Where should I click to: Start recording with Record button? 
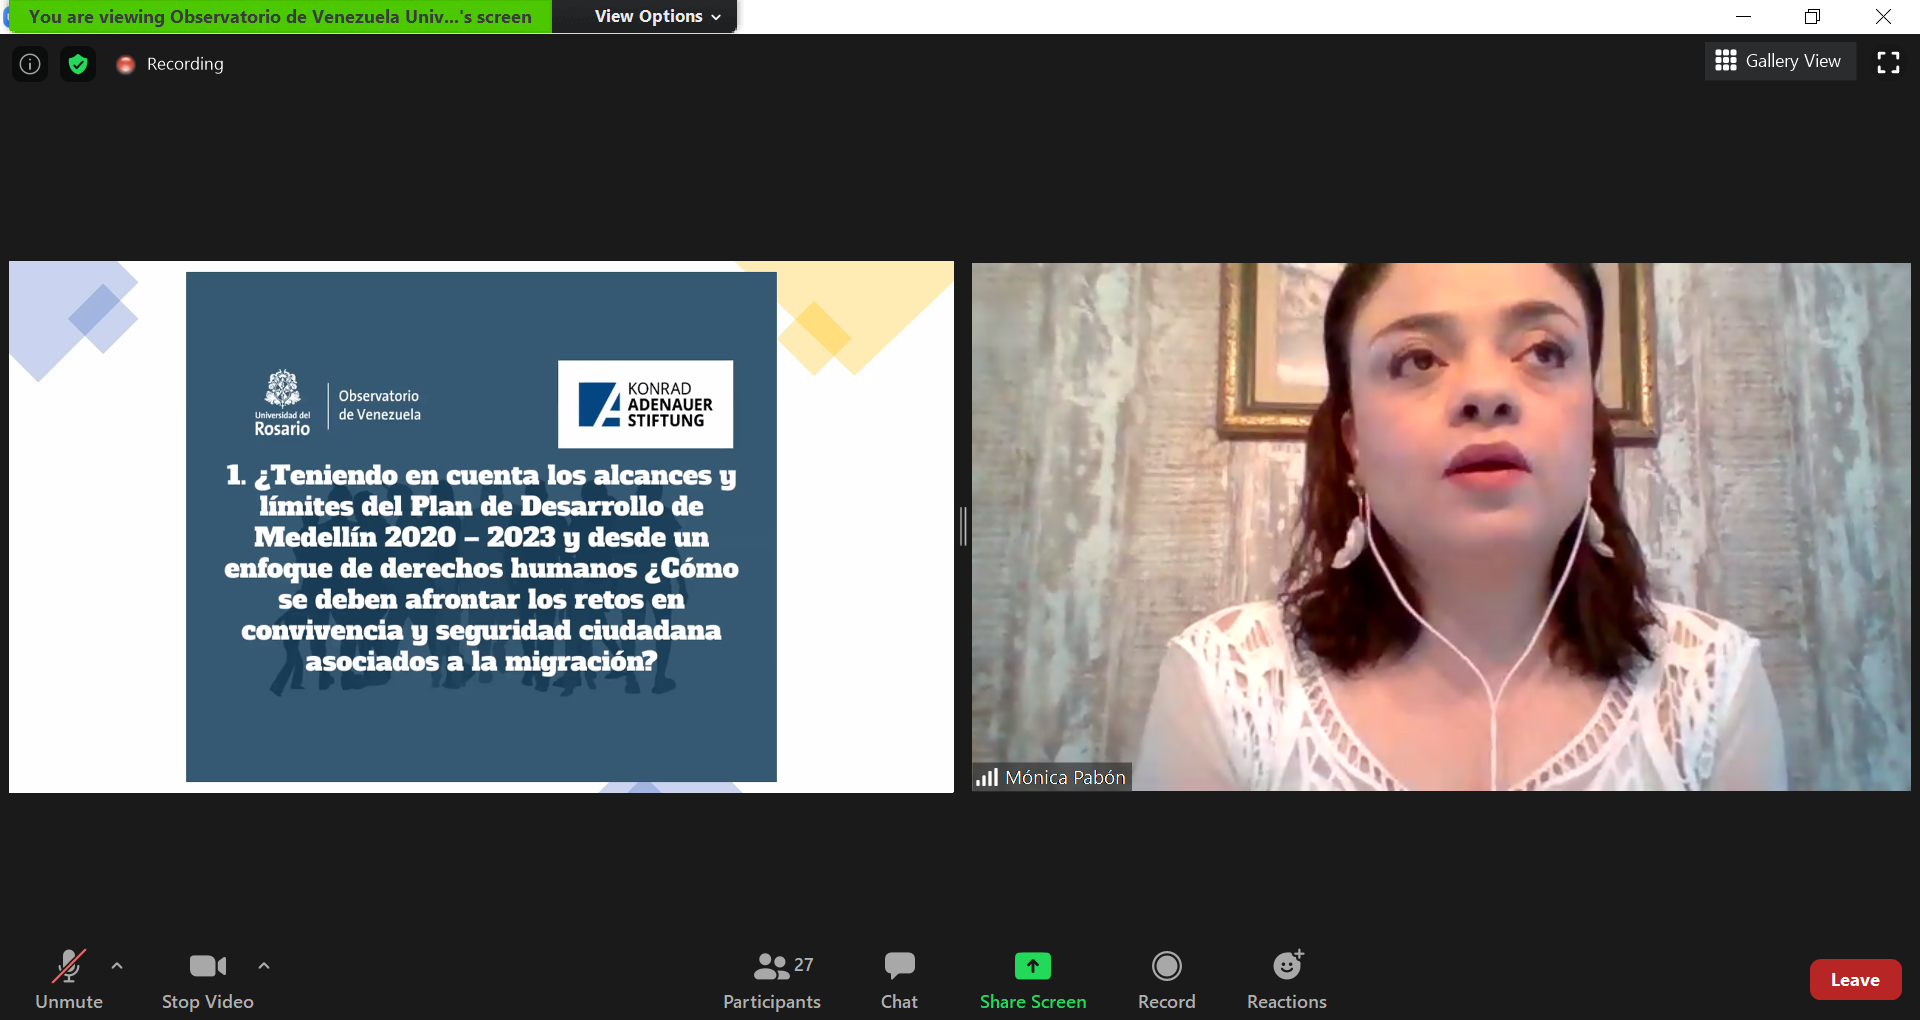[x=1166, y=980]
